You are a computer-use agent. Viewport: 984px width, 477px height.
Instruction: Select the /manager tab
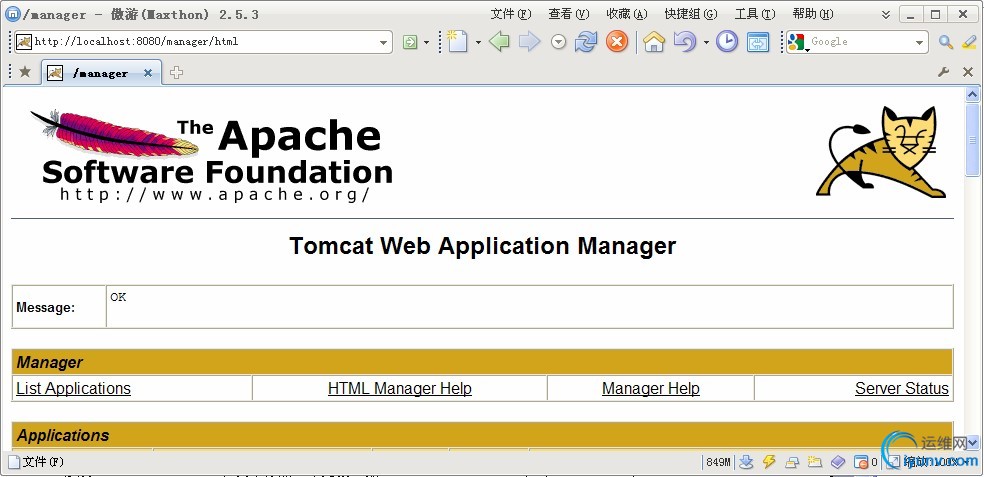pos(101,73)
